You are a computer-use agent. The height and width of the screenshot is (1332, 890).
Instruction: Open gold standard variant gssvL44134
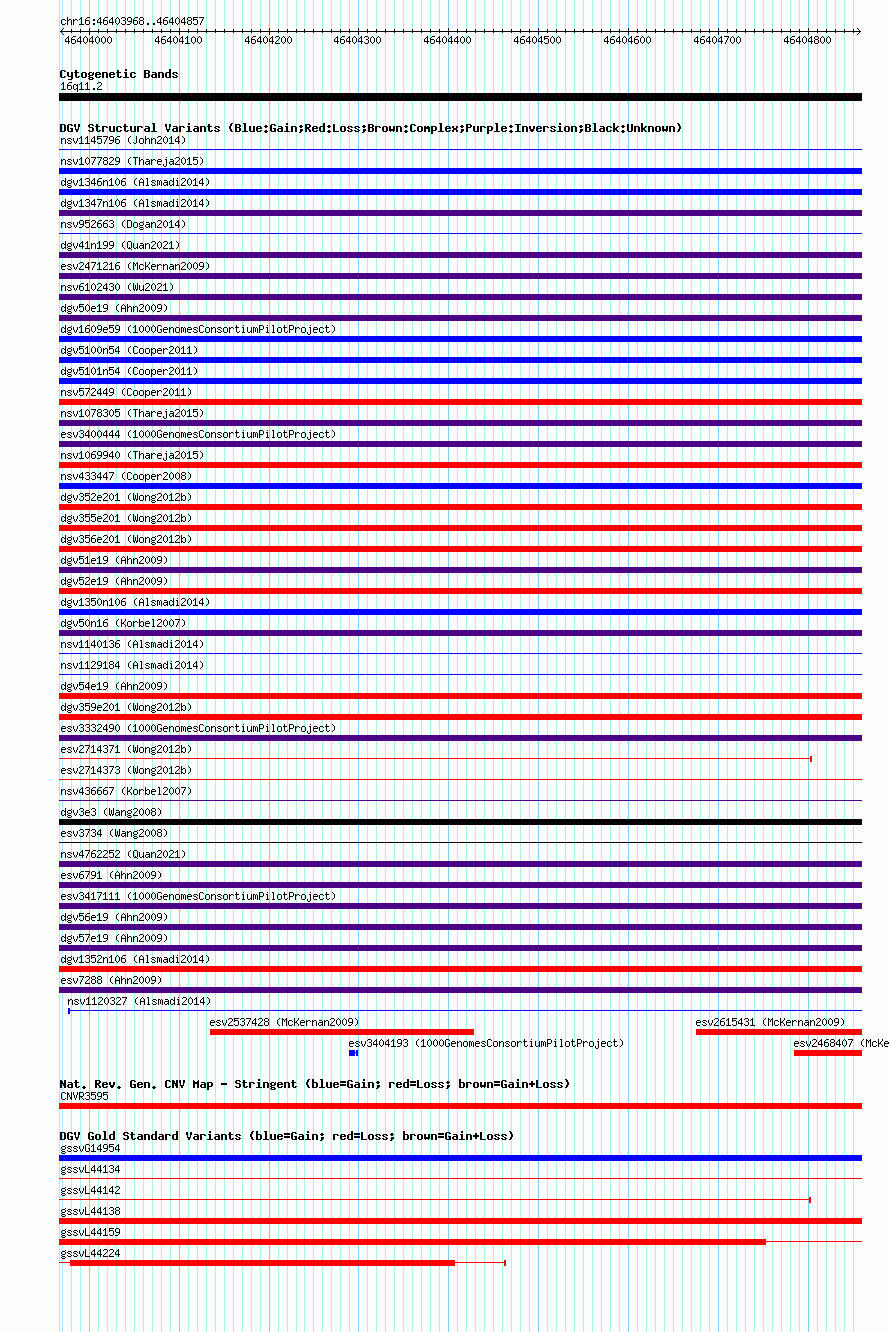[x=90, y=1169]
